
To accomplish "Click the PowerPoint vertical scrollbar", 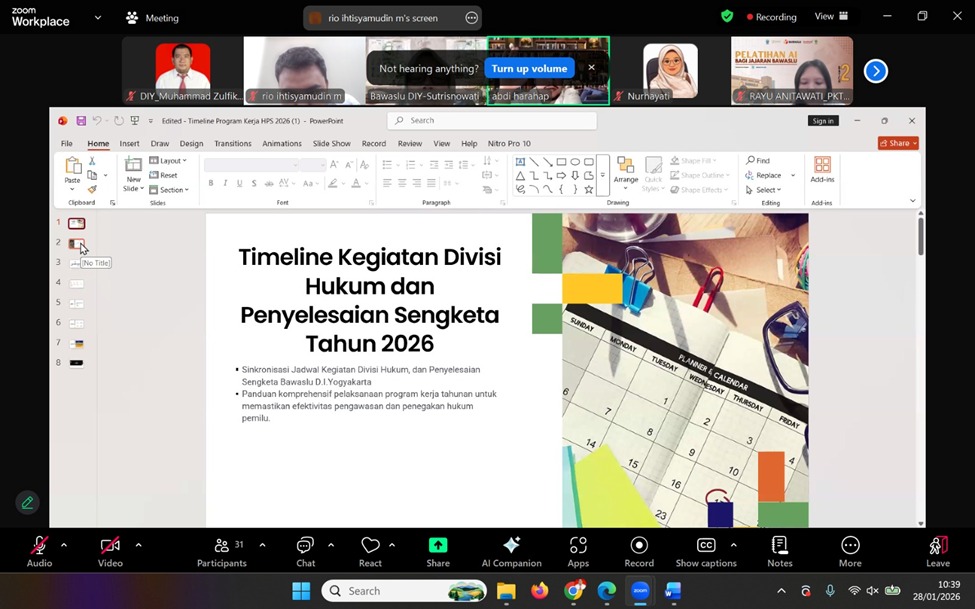I will point(921,236).
